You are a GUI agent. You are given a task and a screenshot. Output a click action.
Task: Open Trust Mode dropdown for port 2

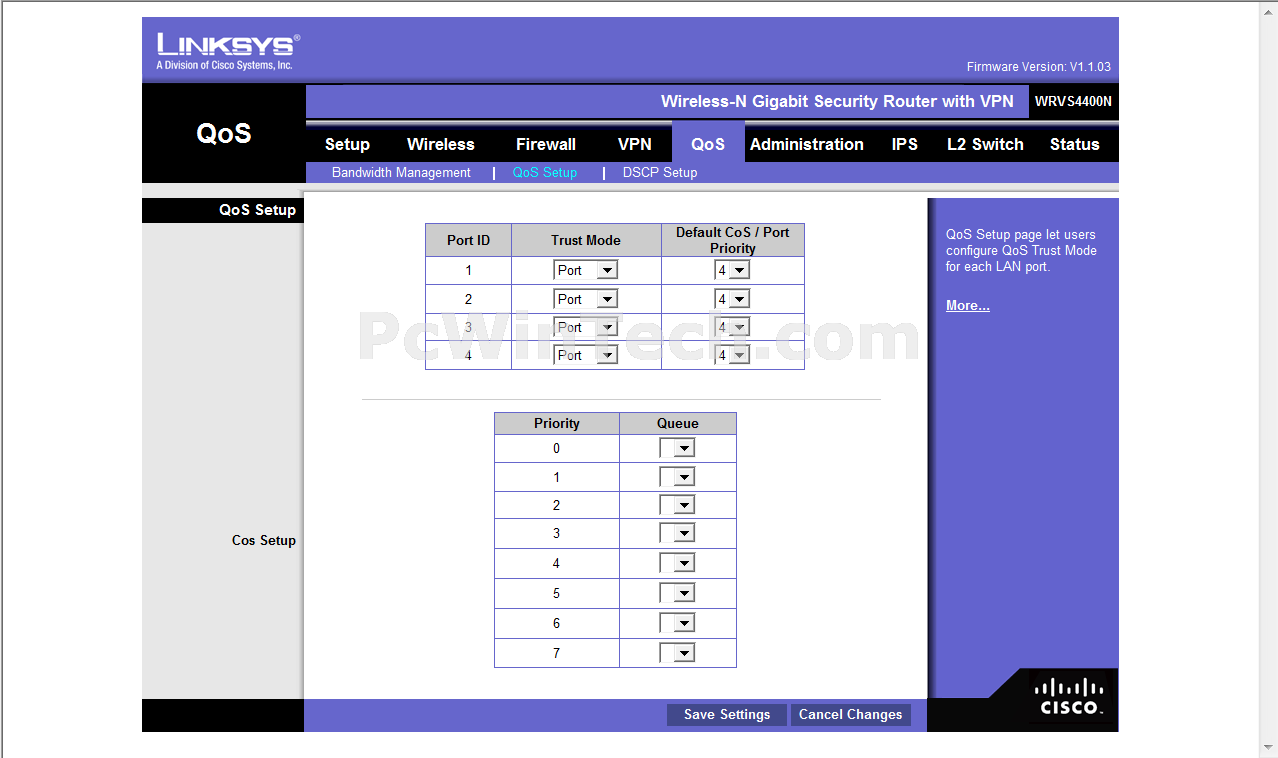(x=586, y=299)
